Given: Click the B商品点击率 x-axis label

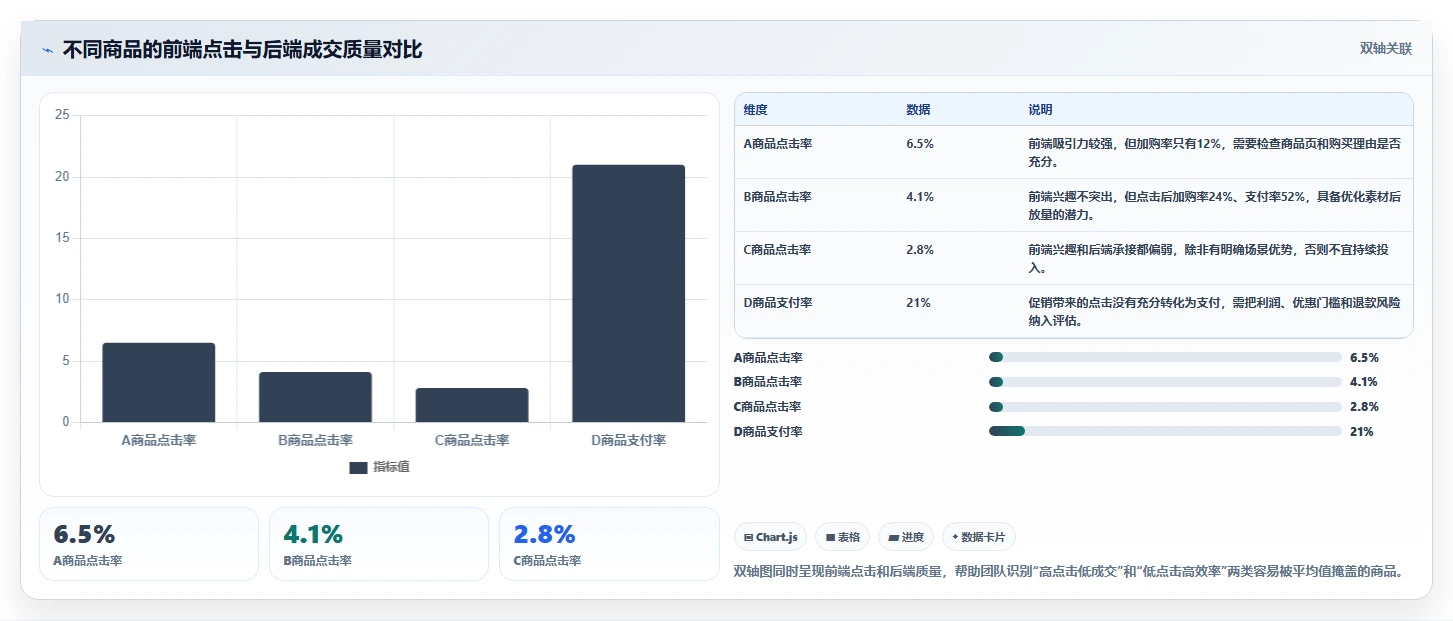Looking at the screenshot, I should point(315,440).
